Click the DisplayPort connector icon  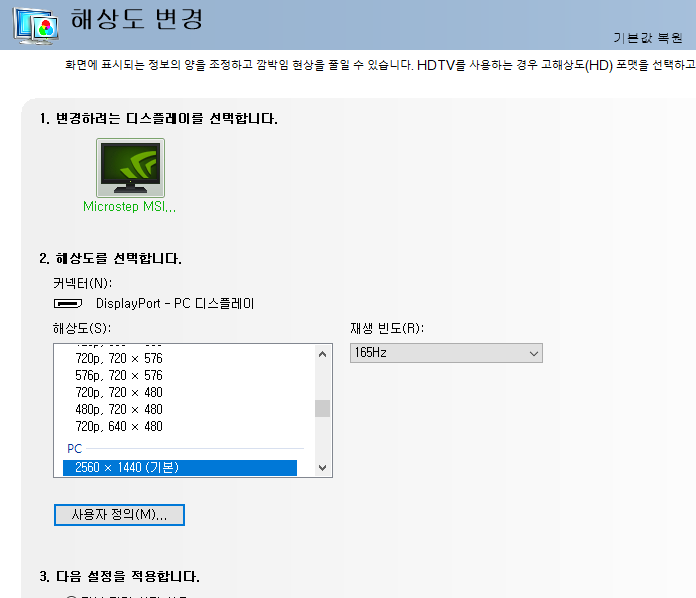(68, 304)
